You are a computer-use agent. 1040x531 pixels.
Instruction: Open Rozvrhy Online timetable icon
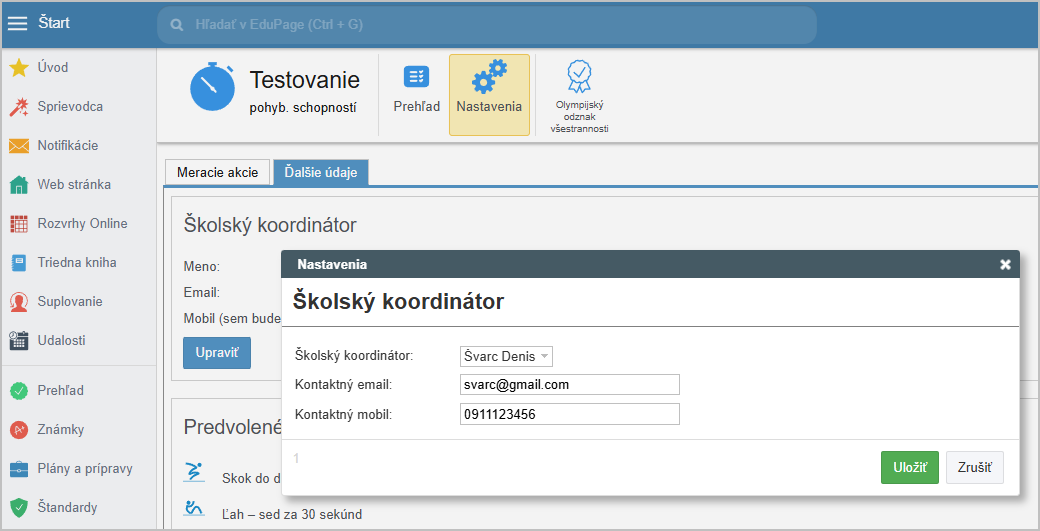pos(18,224)
